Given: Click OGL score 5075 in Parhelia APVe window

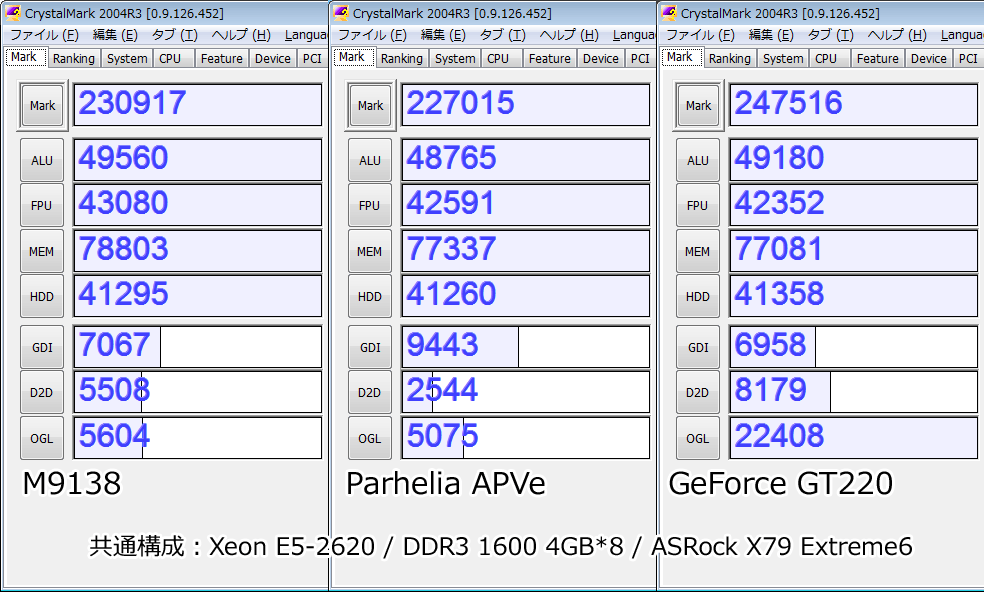Looking at the screenshot, I should tap(526, 438).
